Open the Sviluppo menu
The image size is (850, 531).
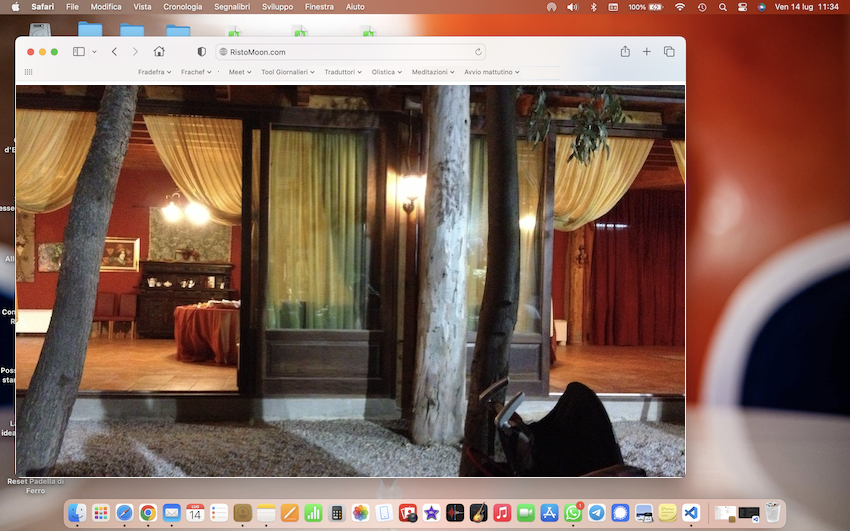tap(278, 7)
